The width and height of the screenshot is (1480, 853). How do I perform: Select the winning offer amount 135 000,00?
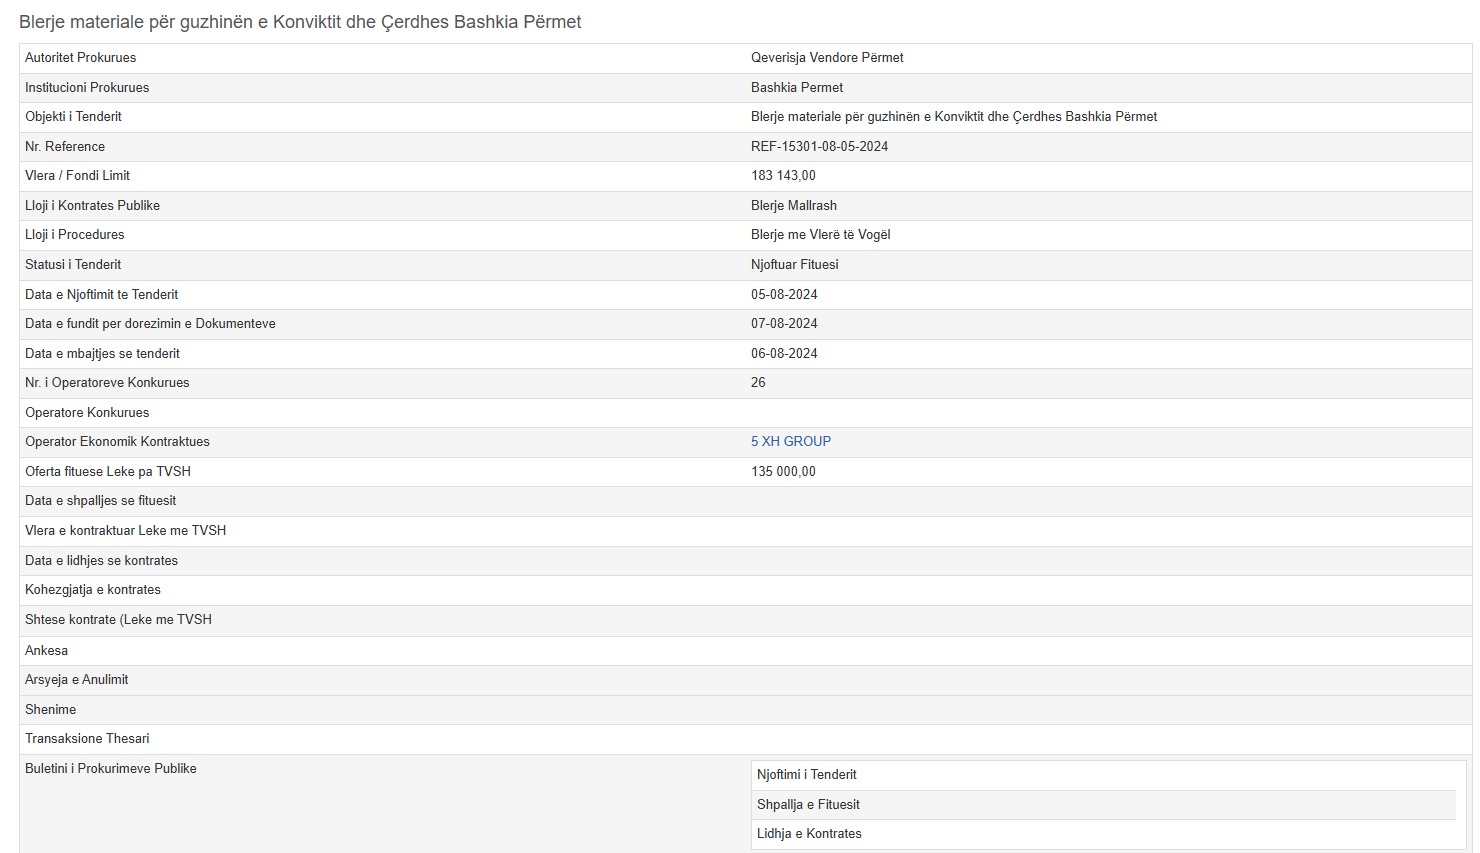pyautogui.click(x=783, y=471)
